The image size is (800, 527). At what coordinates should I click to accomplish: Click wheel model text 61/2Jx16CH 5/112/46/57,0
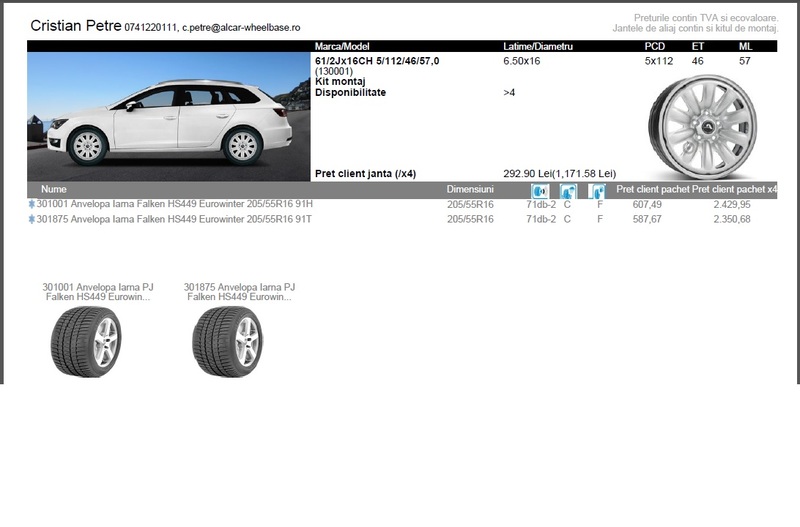377,61
